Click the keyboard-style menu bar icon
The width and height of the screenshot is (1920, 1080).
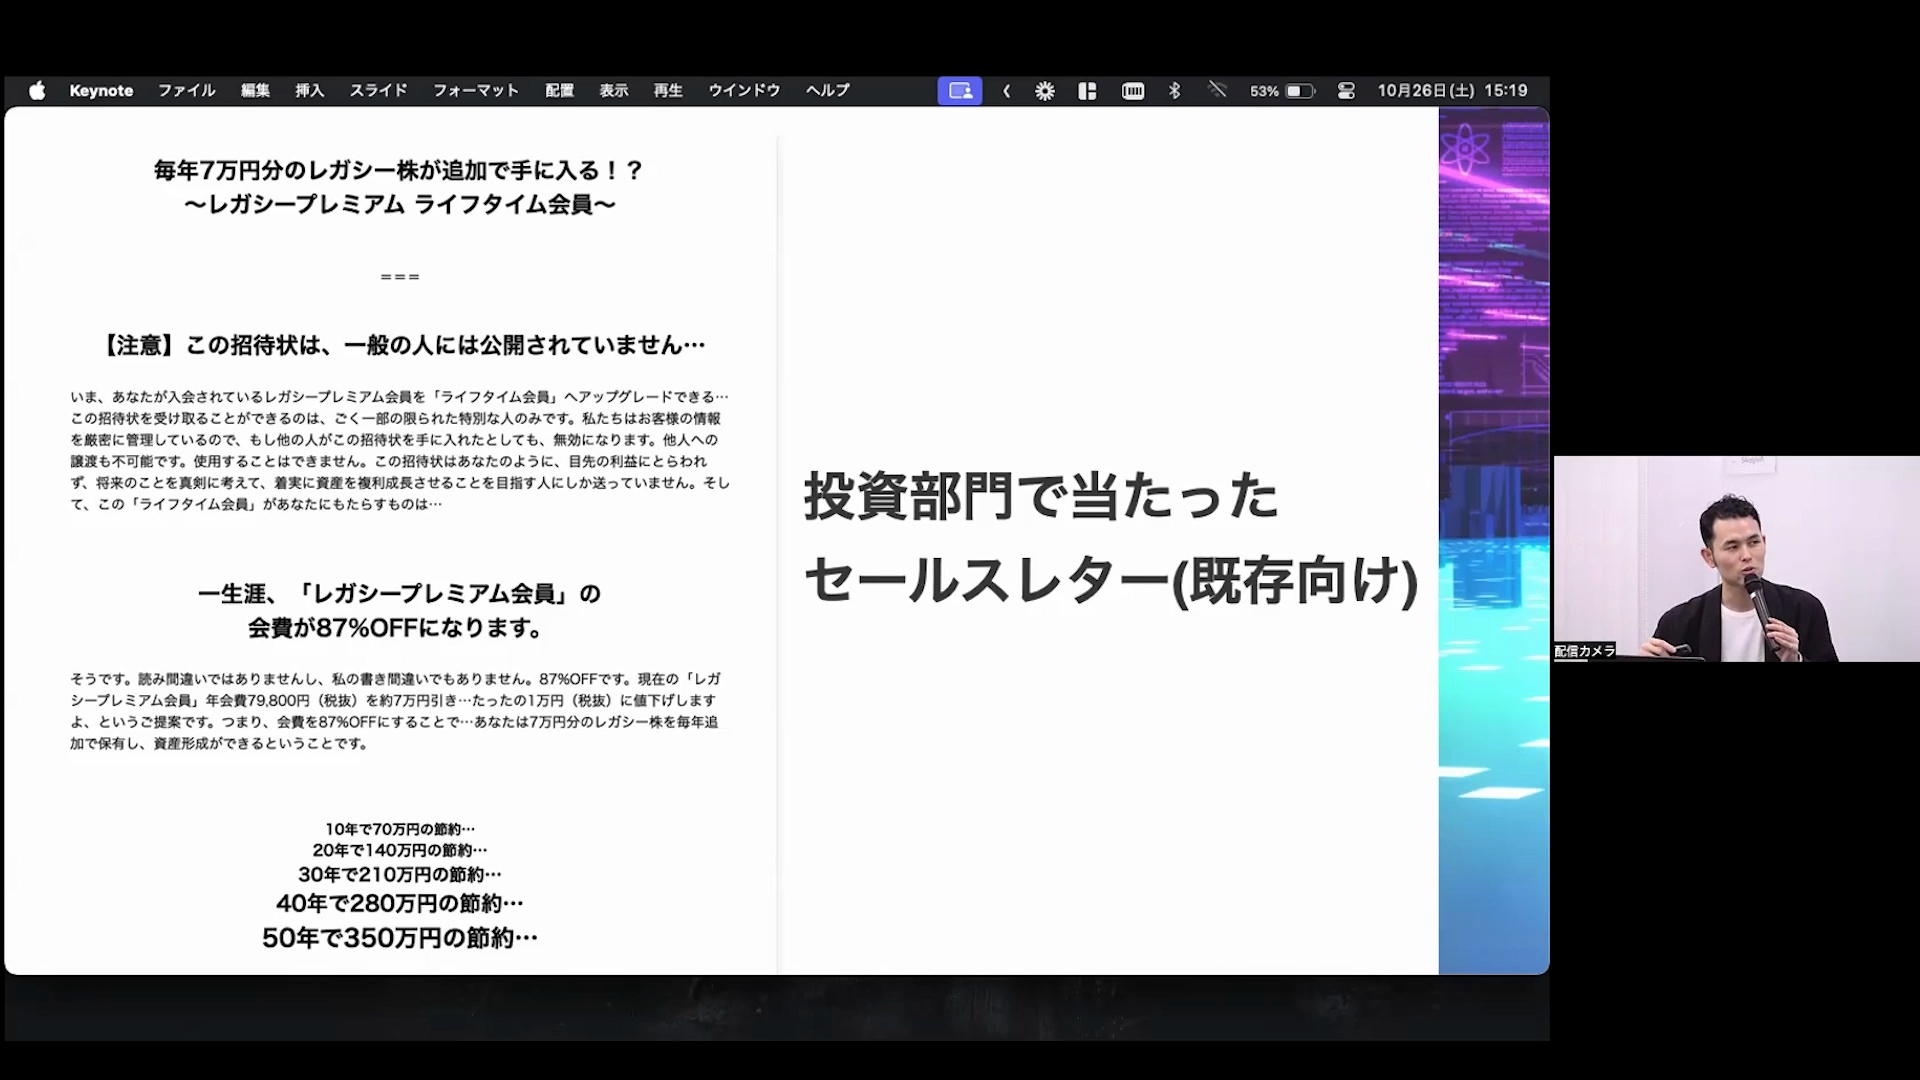(1133, 91)
